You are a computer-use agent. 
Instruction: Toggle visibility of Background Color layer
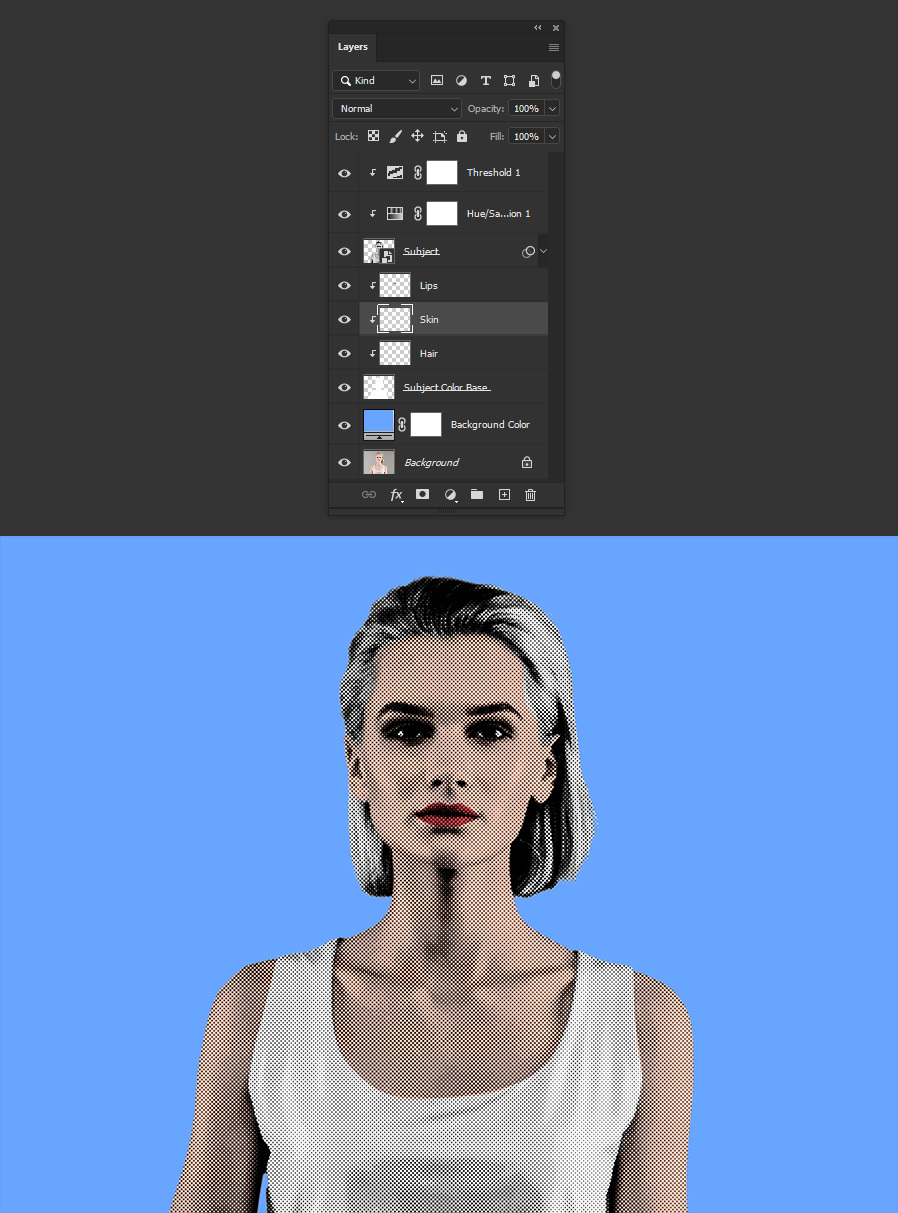click(344, 425)
